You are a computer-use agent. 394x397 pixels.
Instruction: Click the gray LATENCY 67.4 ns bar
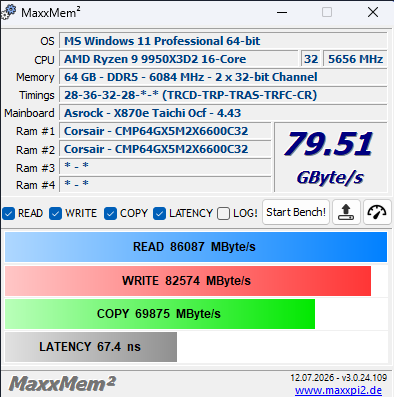pyautogui.click(x=91, y=347)
